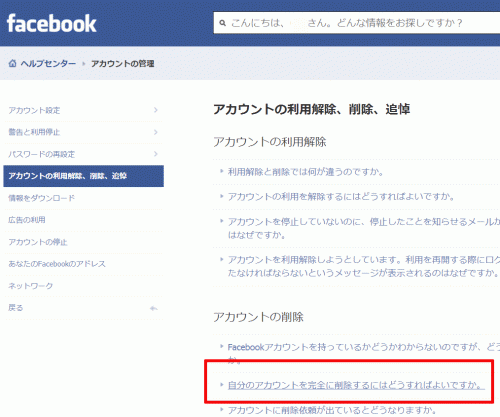Open 自分のアカウントを完全に削除するには link
This screenshot has width=500, height=417.
point(355,385)
